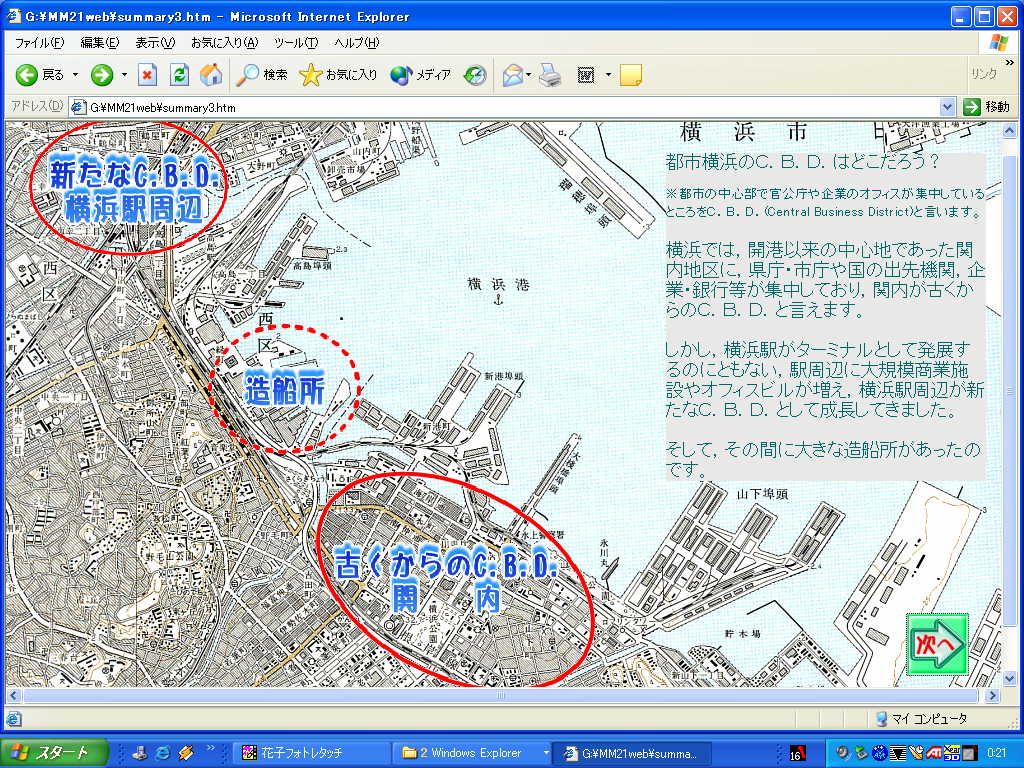Open the ツール(T) menu

[x=295, y=43]
